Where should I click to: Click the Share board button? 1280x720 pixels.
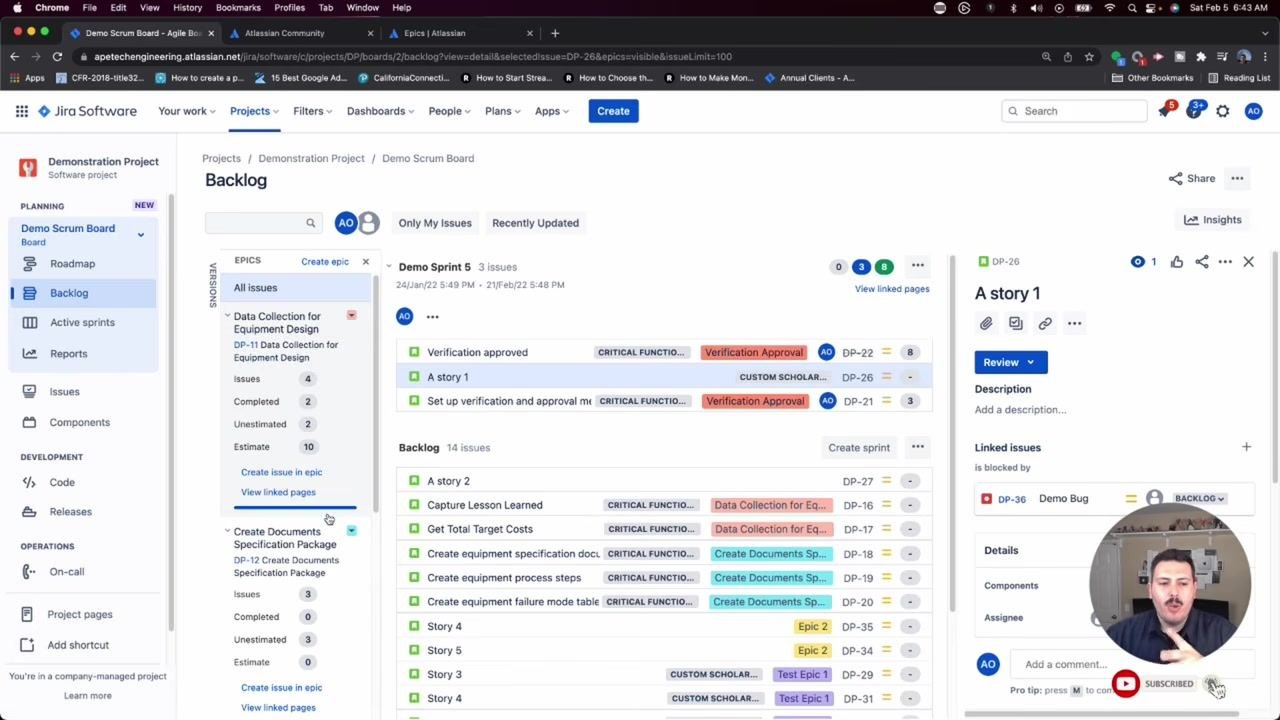[1192, 178]
